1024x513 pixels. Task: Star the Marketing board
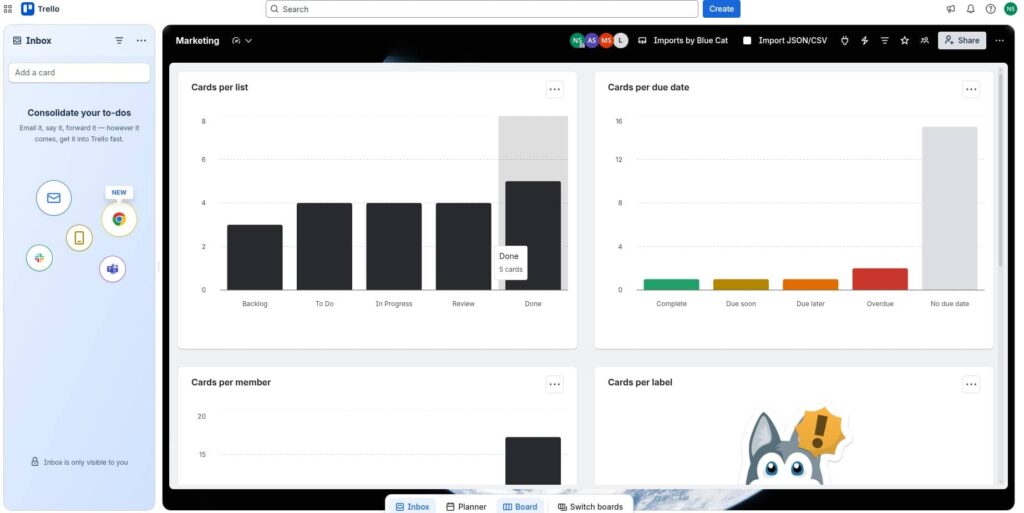[x=904, y=40]
